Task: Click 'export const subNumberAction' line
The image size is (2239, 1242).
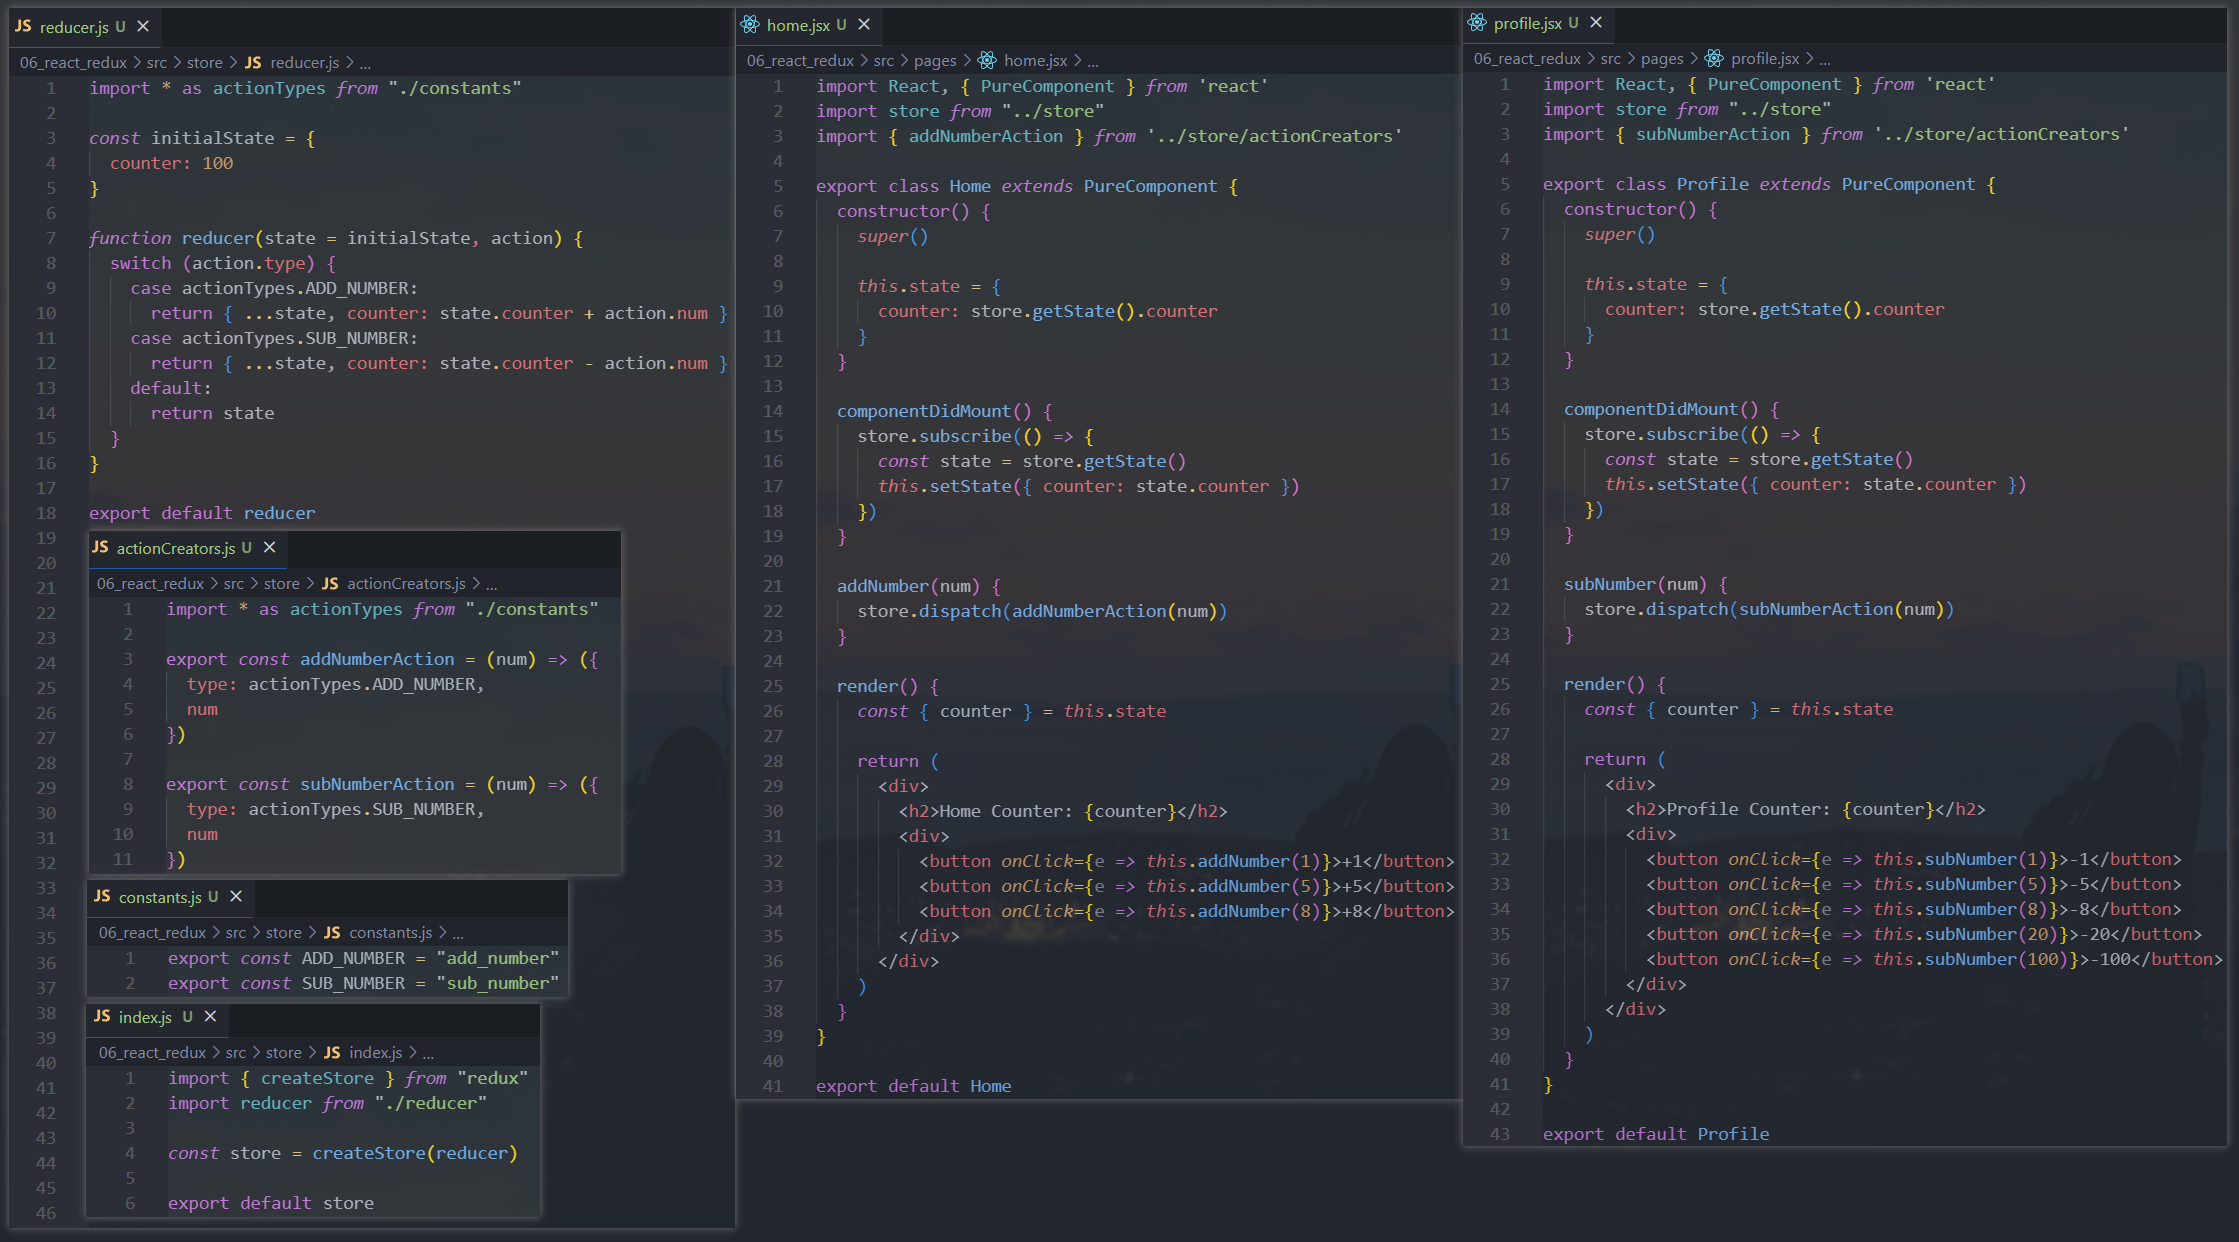Action: [x=382, y=784]
